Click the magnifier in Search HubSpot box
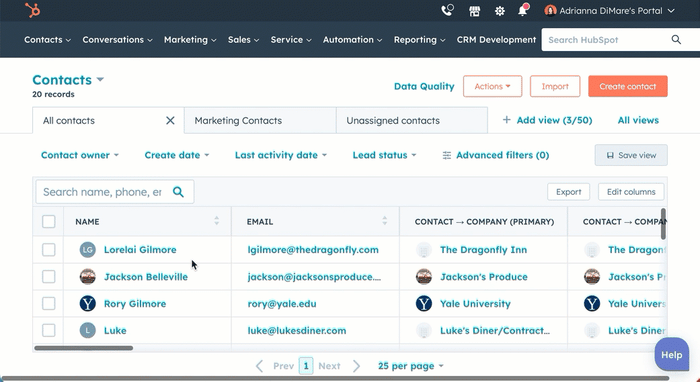700x382 pixels. (x=676, y=40)
